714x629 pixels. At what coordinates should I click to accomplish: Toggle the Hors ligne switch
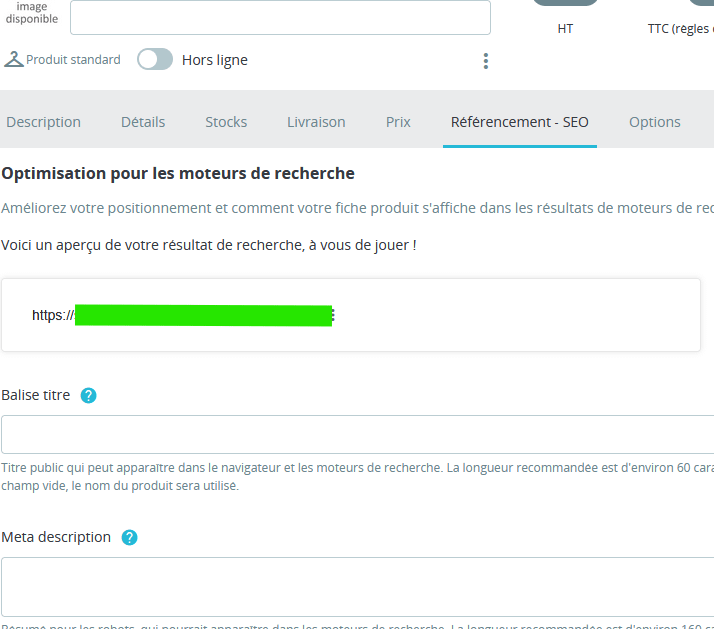pos(155,59)
